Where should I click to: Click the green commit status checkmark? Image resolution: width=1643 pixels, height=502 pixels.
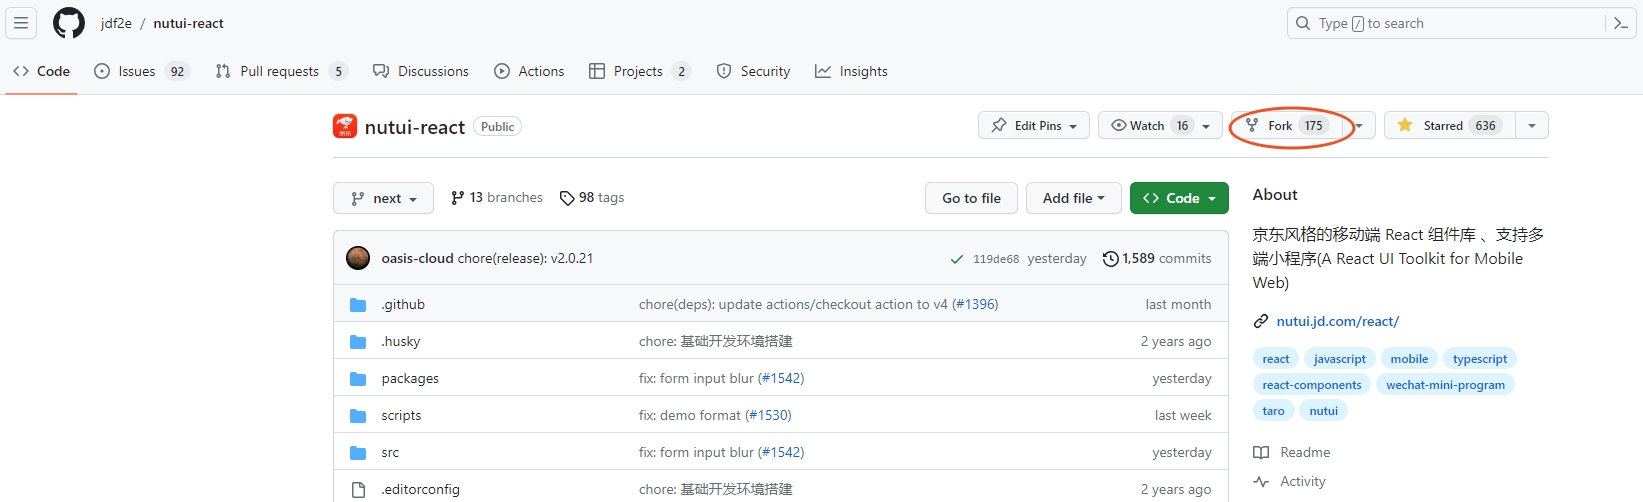pyautogui.click(x=957, y=259)
